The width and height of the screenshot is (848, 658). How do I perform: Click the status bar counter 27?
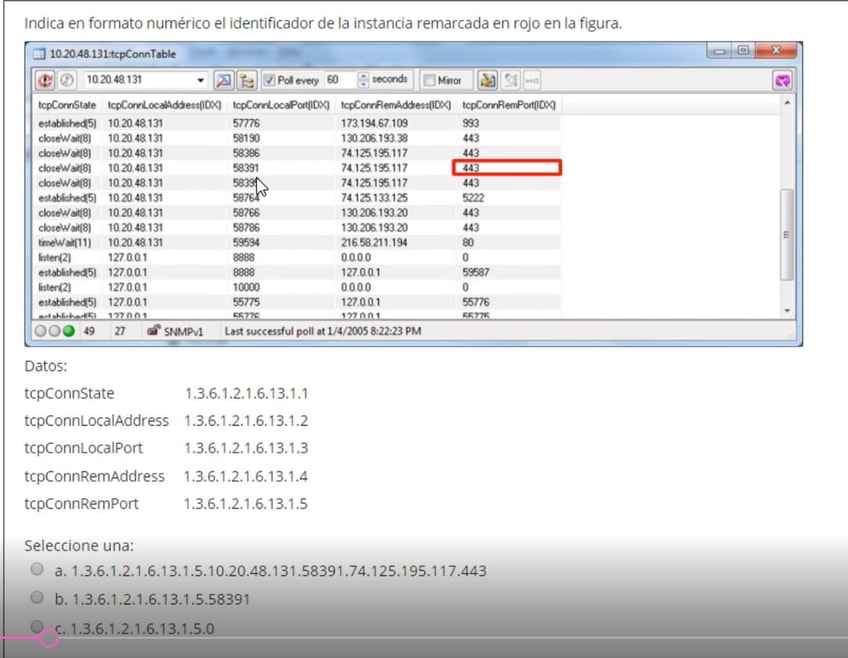tap(120, 331)
